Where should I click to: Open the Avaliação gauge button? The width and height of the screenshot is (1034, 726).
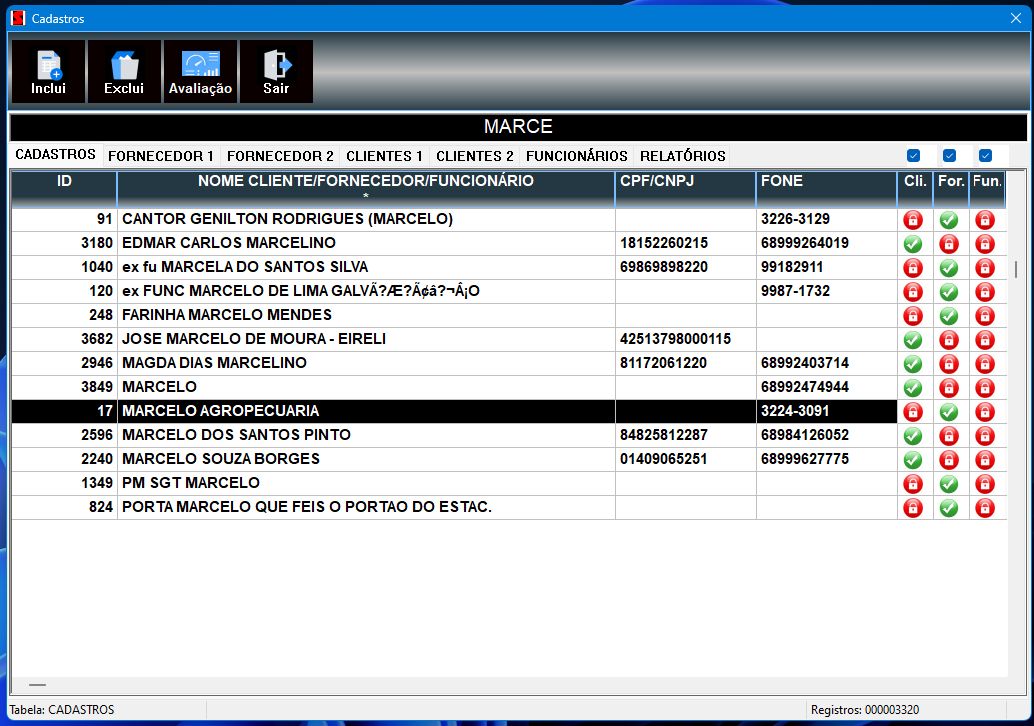[x=200, y=71]
